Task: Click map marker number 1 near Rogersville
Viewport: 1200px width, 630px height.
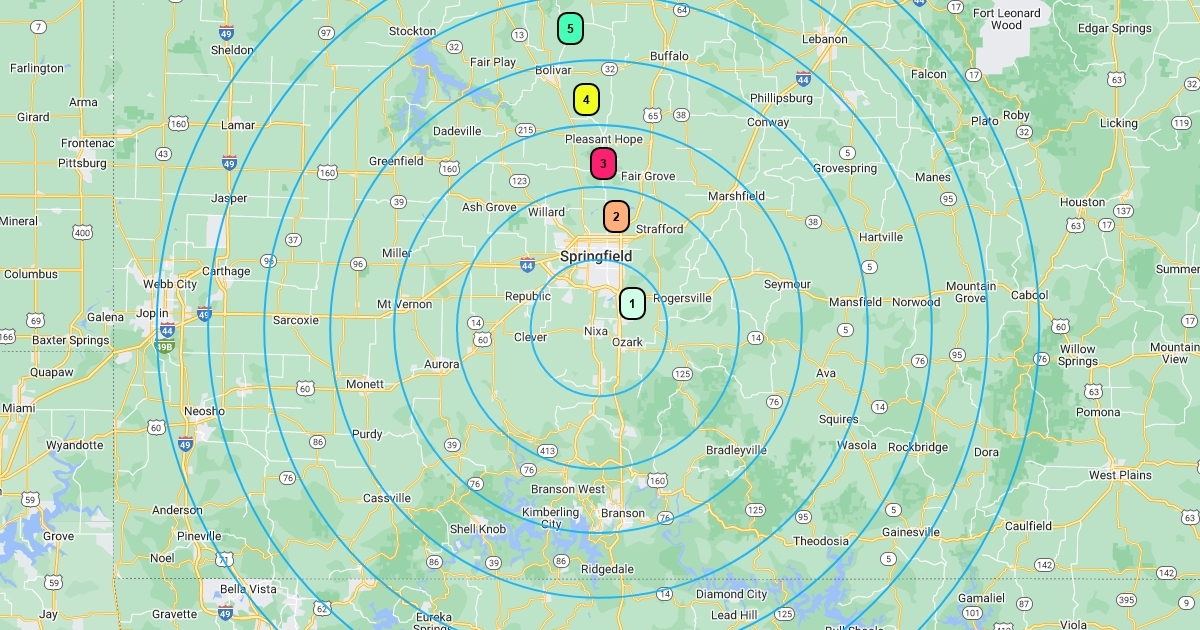Action: coord(632,303)
